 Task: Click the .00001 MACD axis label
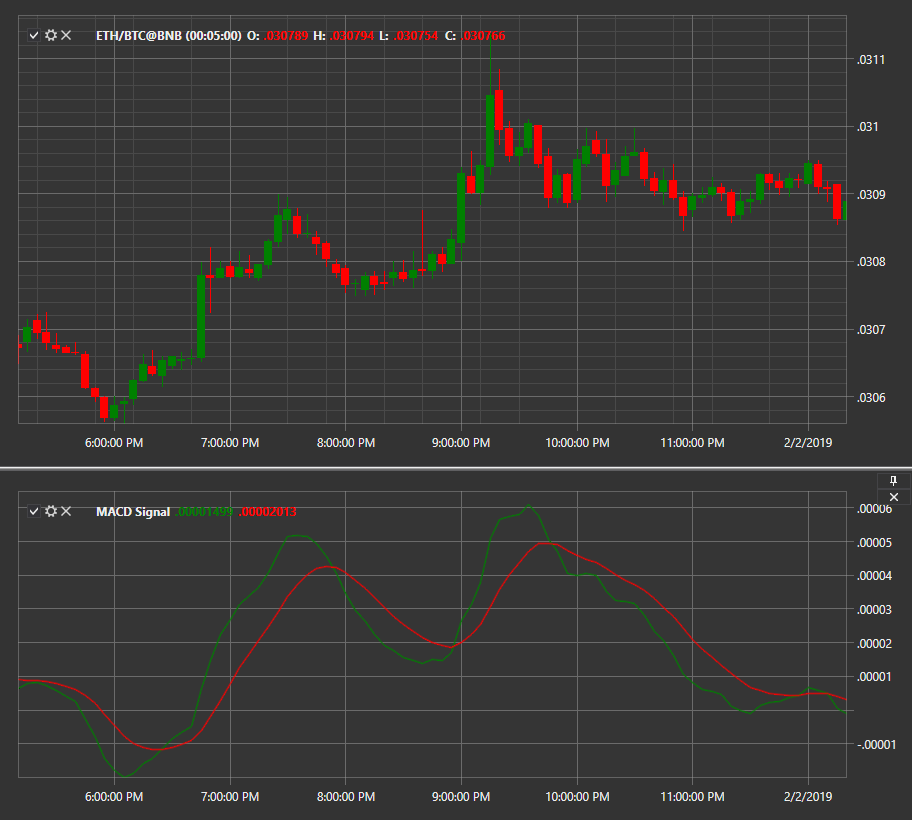tap(874, 676)
